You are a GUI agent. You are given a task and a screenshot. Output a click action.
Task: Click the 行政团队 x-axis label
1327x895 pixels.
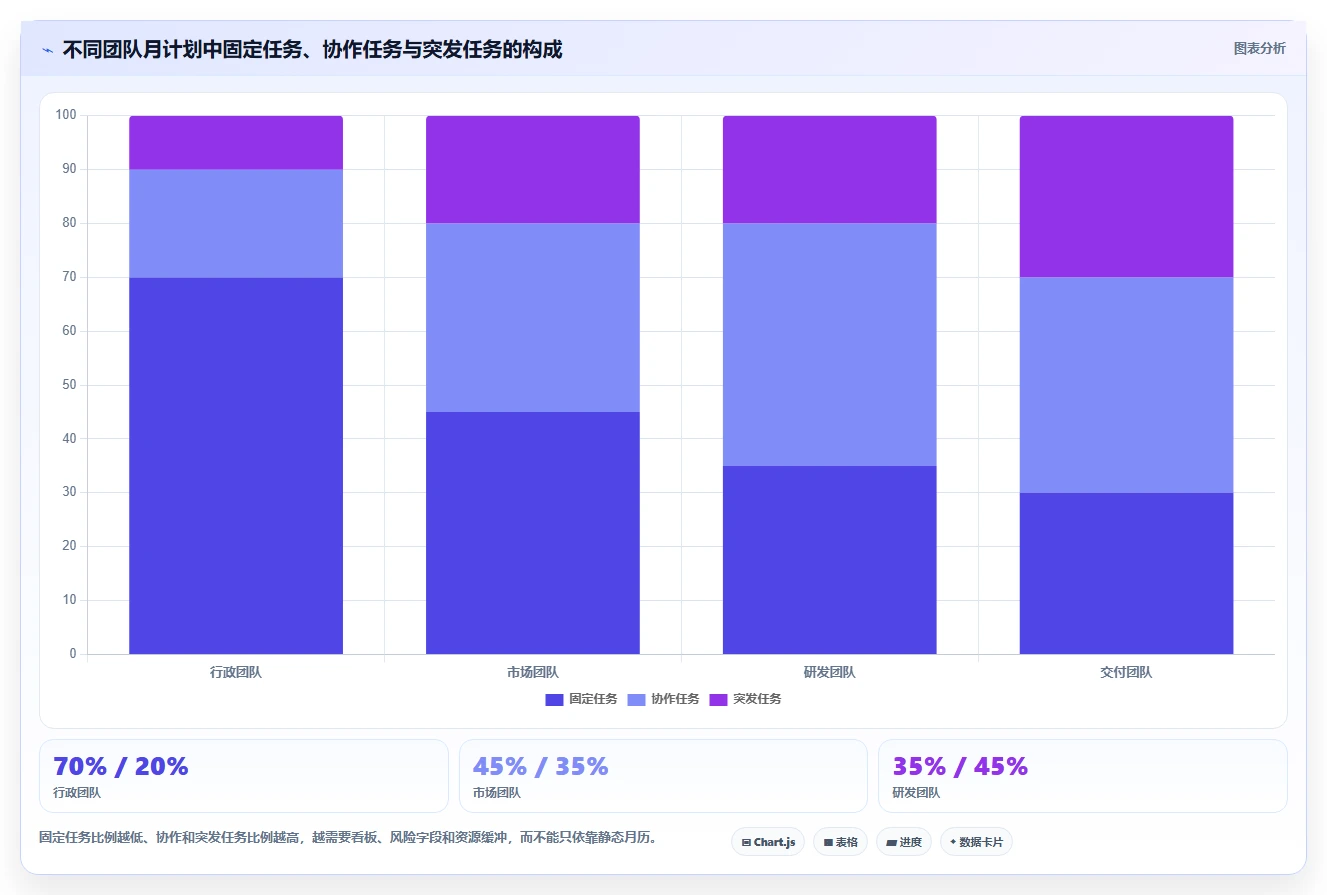[x=236, y=672]
